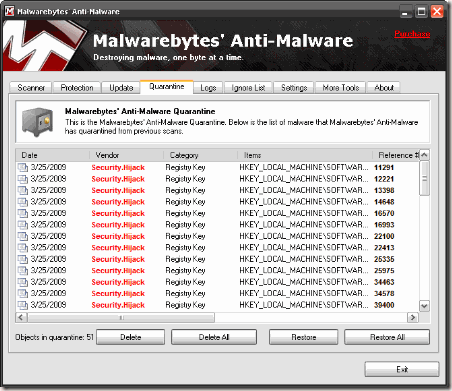
Task: Select the row icon for reference 25335
Action: pyautogui.click(x=23, y=259)
